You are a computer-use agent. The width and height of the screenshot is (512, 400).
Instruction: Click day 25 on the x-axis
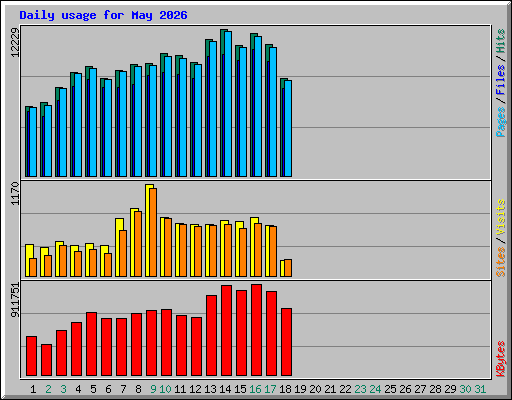click(390, 389)
